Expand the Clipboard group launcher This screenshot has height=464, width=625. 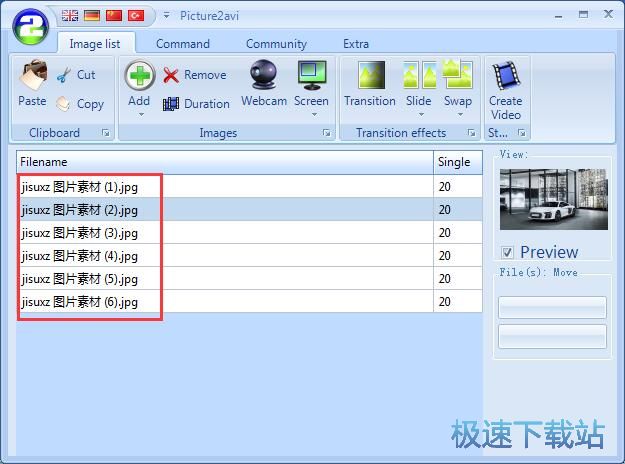(105, 133)
